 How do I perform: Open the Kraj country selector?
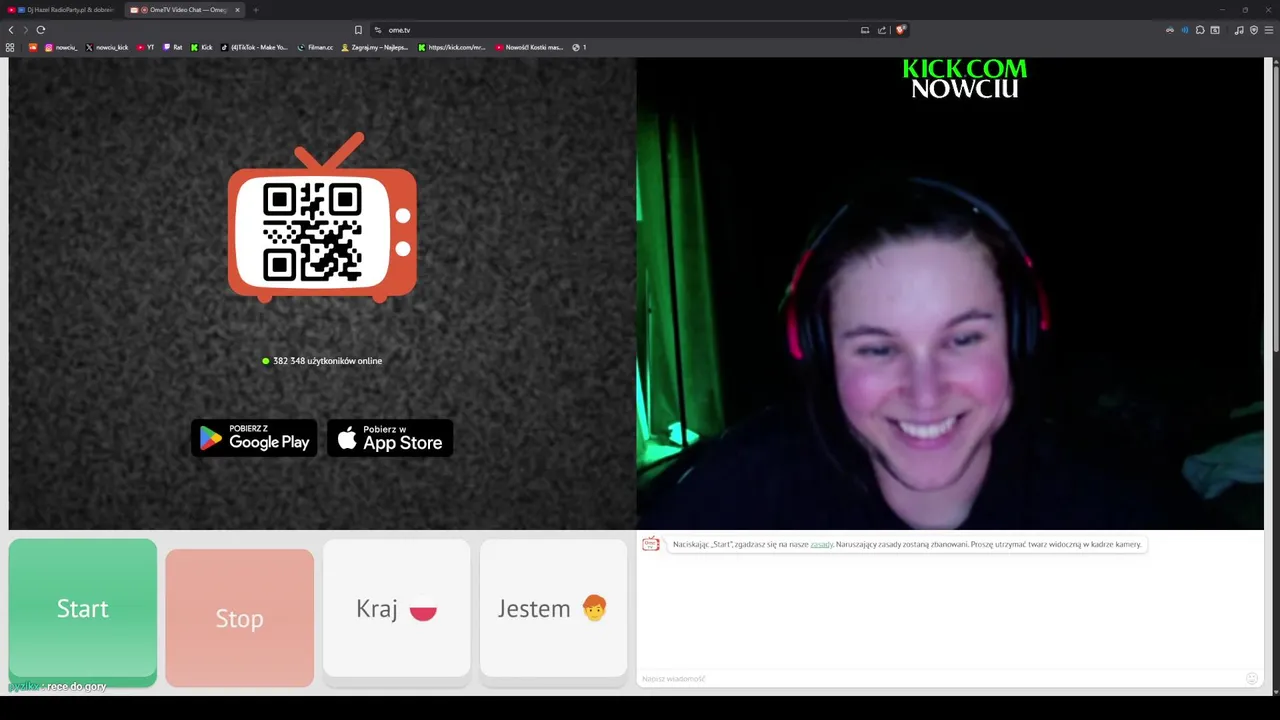397,609
